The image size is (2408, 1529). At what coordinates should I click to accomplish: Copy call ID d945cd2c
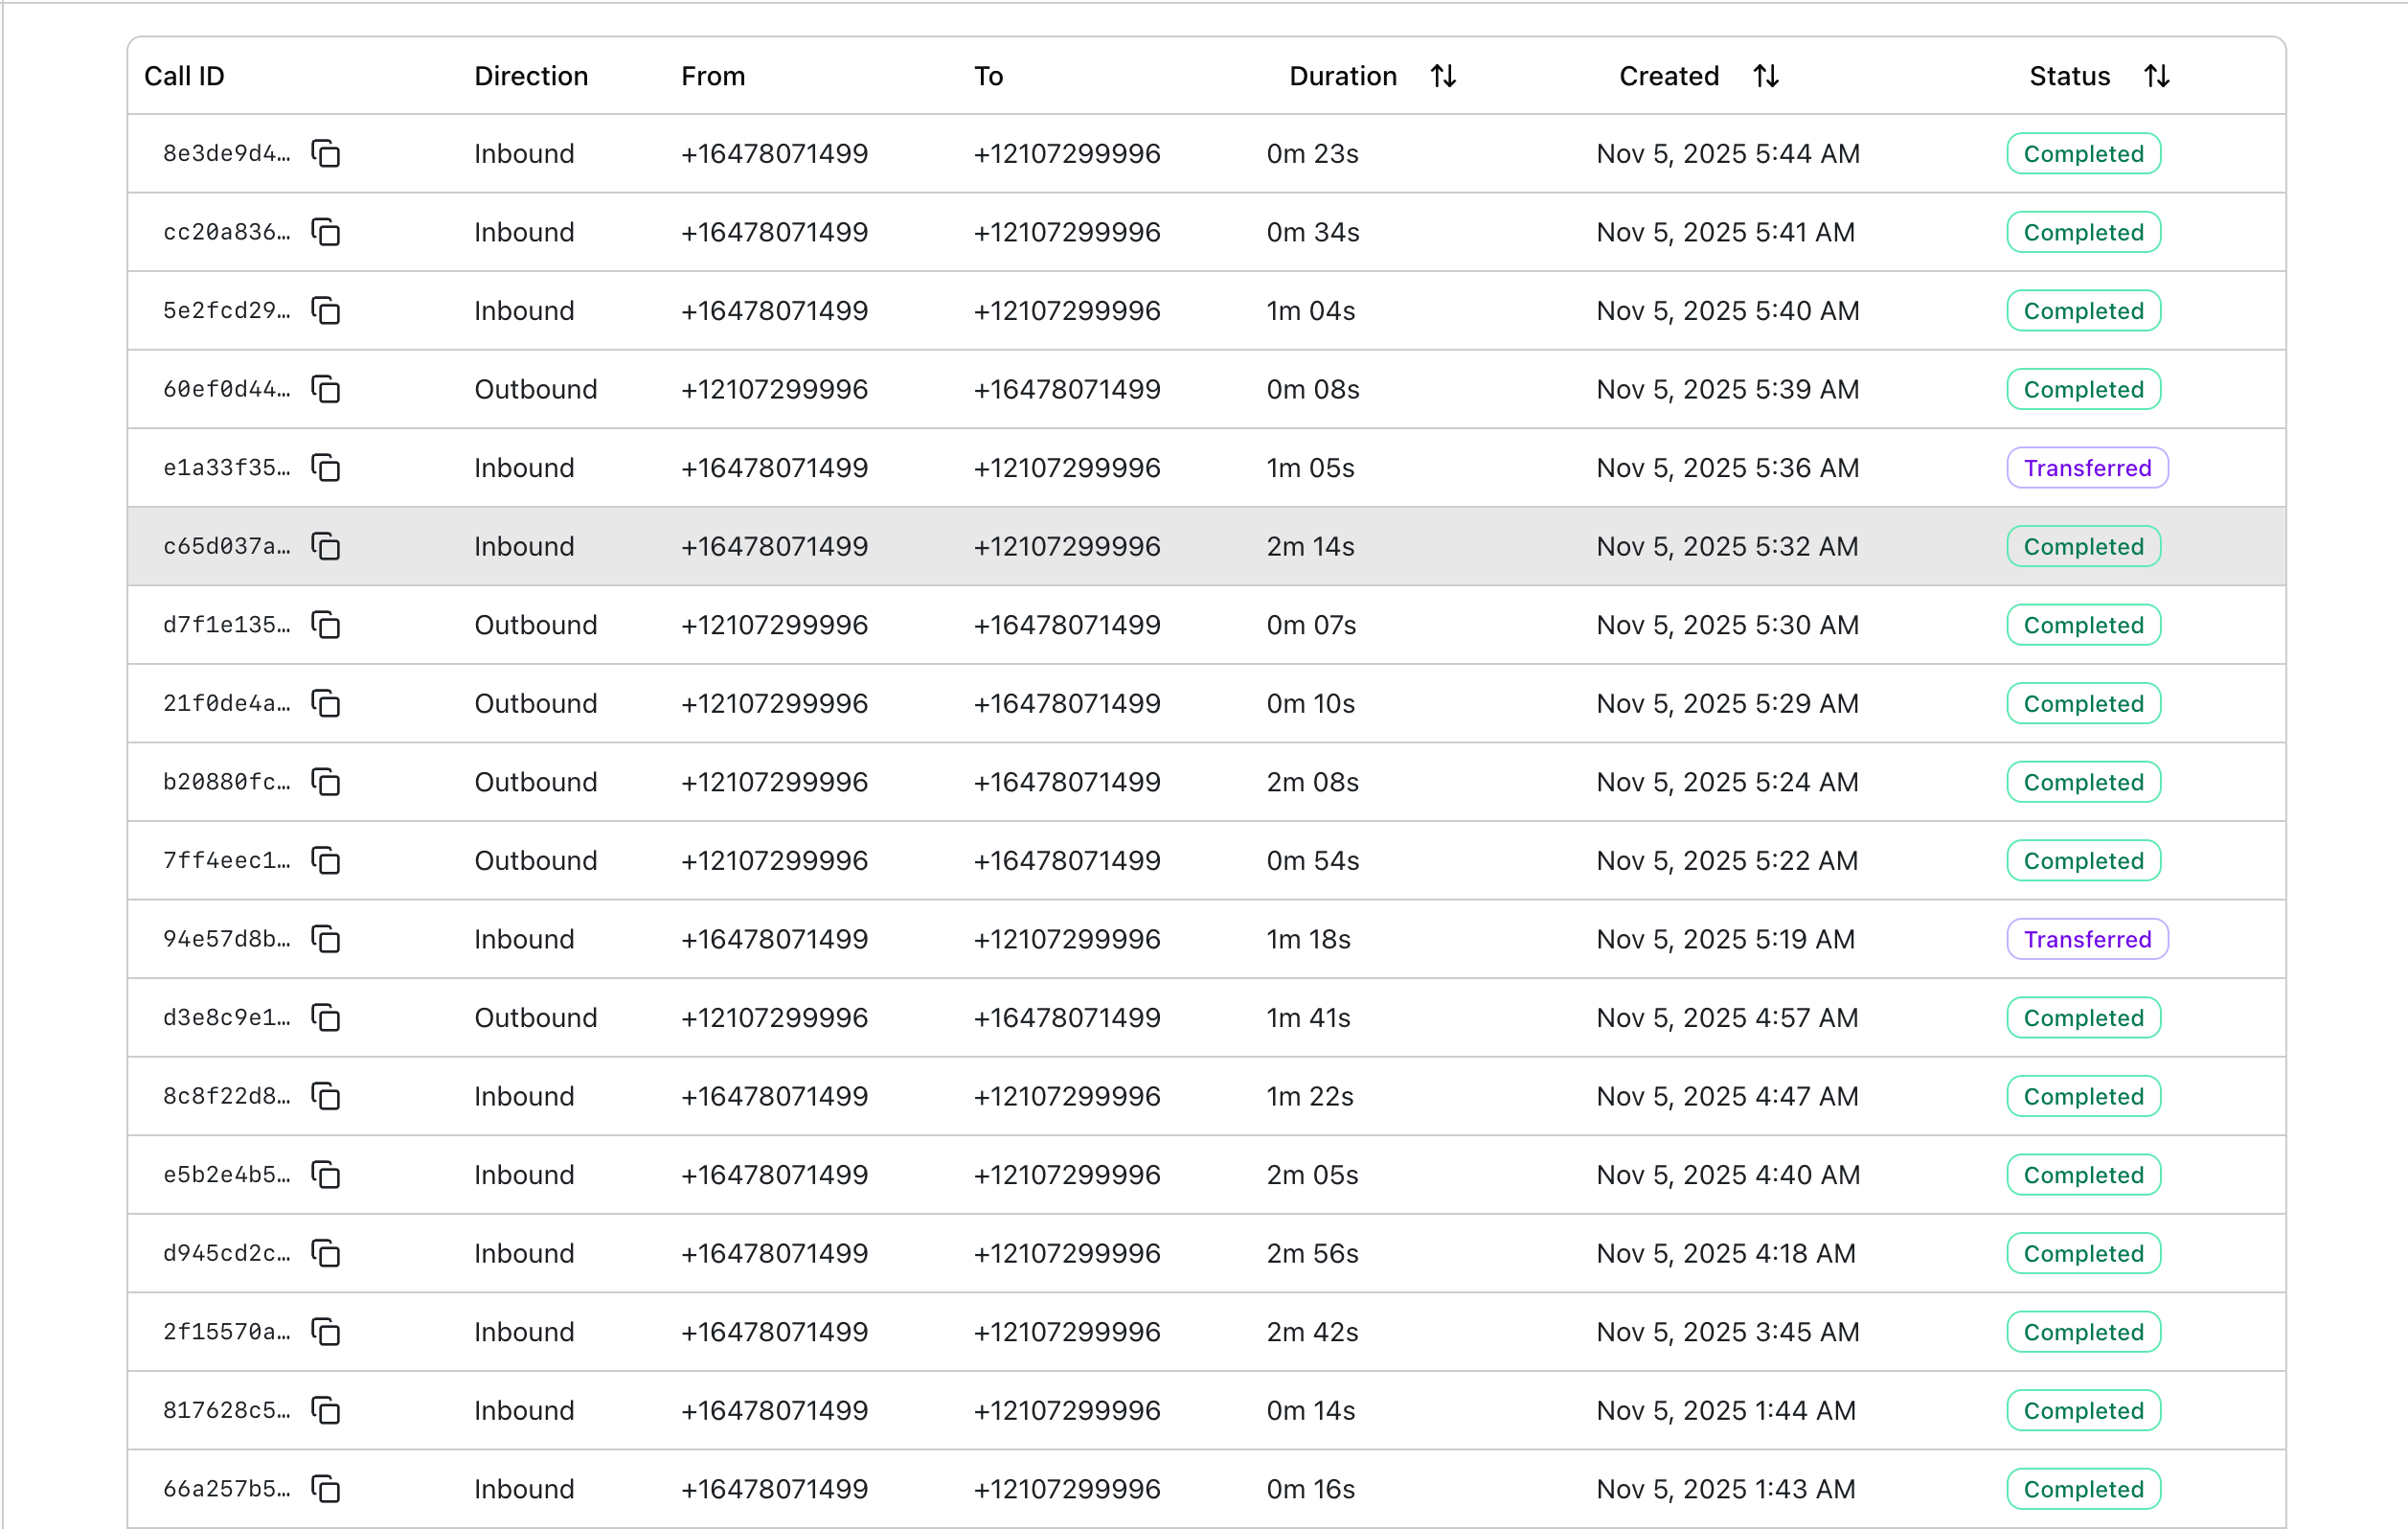(326, 1253)
